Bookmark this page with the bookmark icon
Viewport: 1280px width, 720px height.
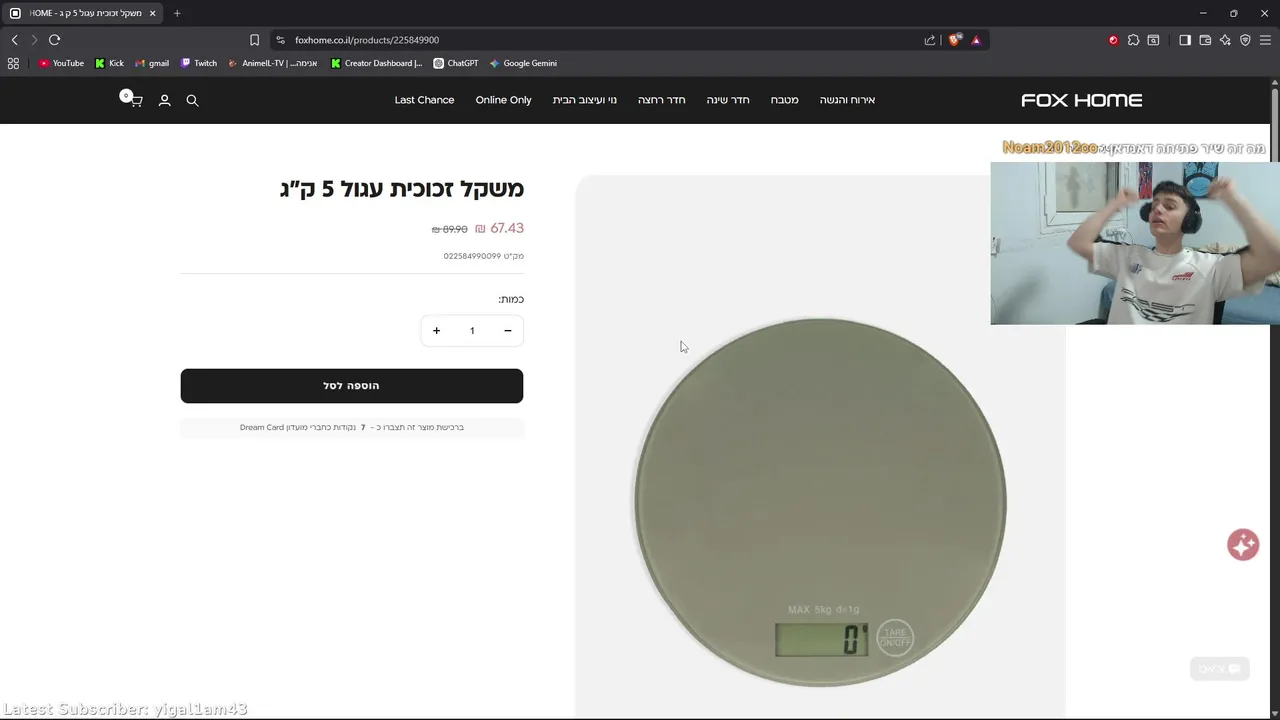pyautogui.click(x=254, y=40)
